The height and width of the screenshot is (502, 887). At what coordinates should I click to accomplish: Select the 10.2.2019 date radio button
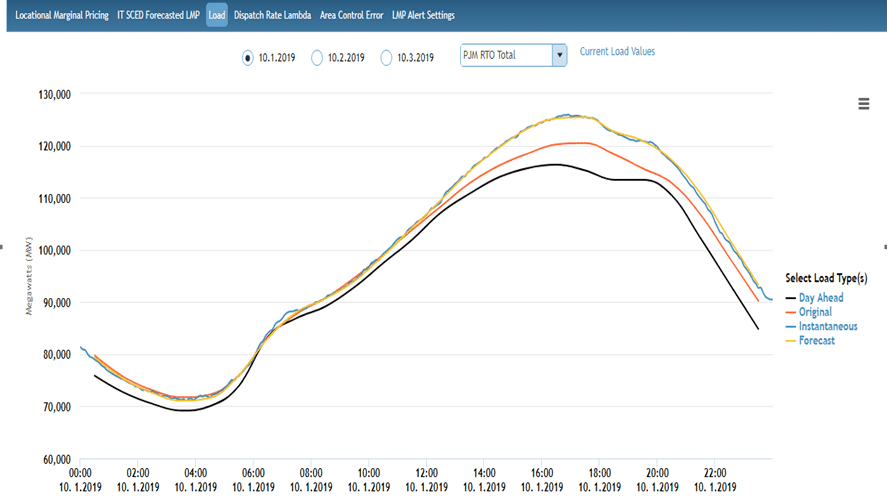317,58
